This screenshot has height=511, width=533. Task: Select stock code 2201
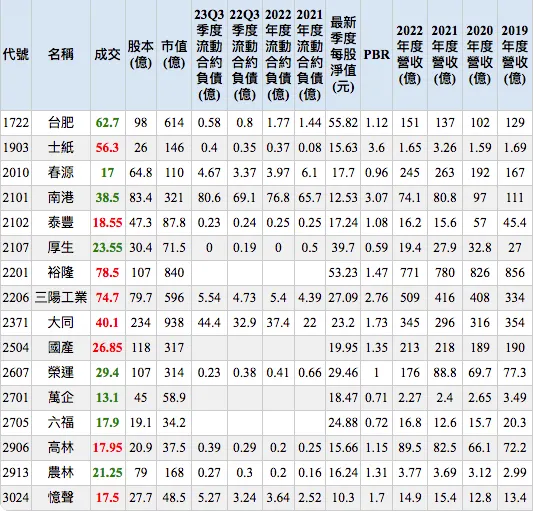coord(16,273)
